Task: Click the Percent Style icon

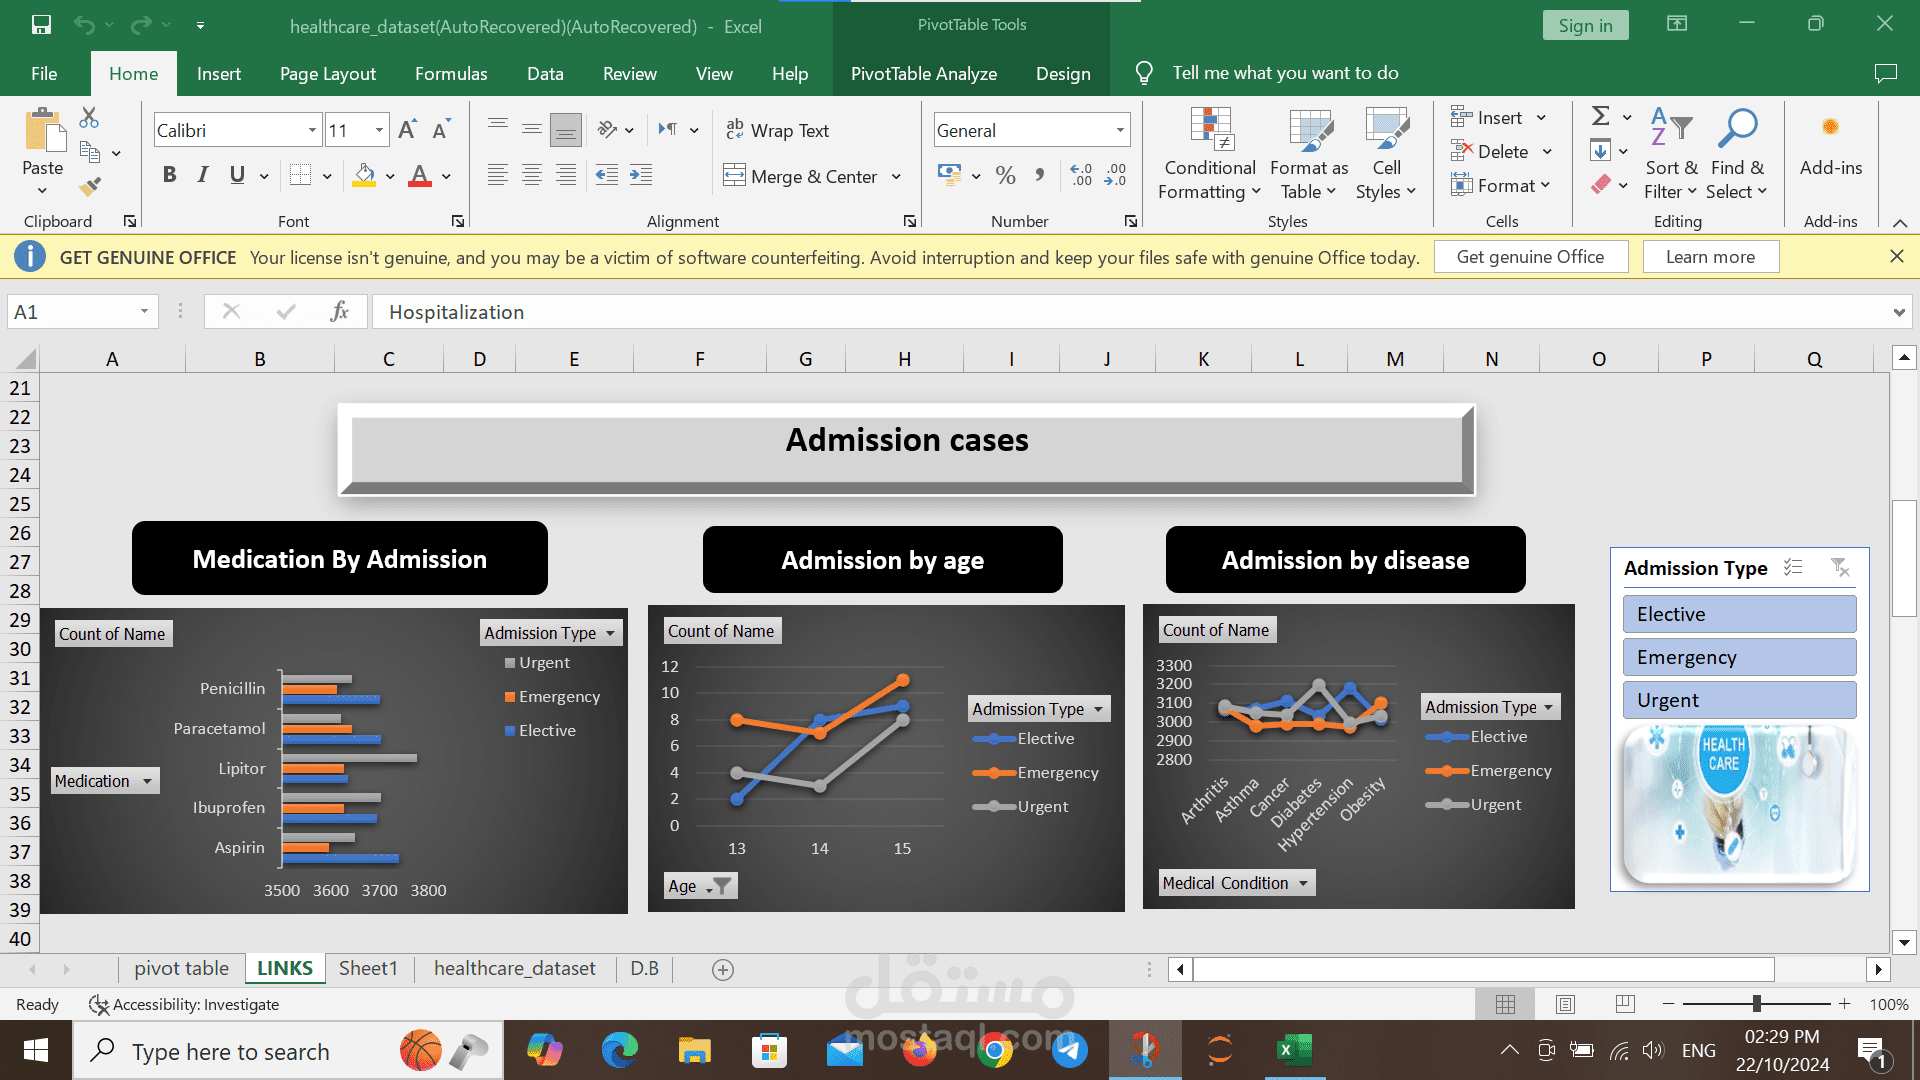Action: (x=1006, y=176)
